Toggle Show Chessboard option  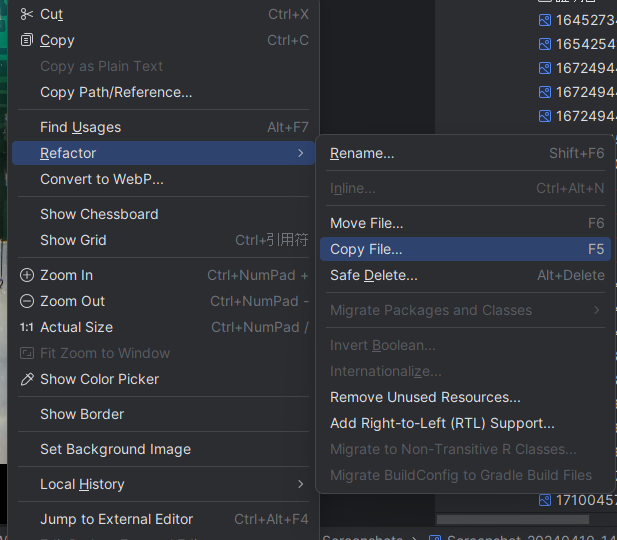(99, 214)
